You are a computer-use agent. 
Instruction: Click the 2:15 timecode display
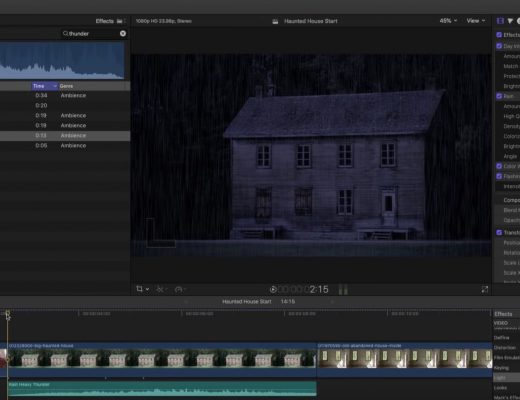[303, 289]
